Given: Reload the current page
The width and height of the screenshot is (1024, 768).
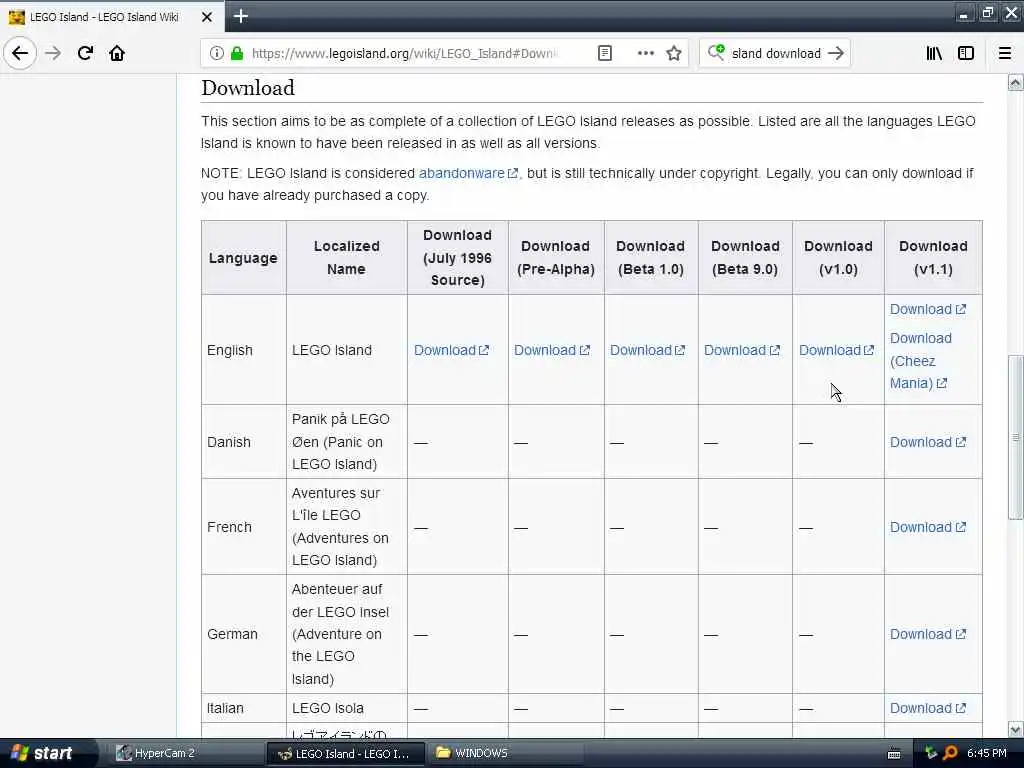Looking at the screenshot, I should 85,53.
